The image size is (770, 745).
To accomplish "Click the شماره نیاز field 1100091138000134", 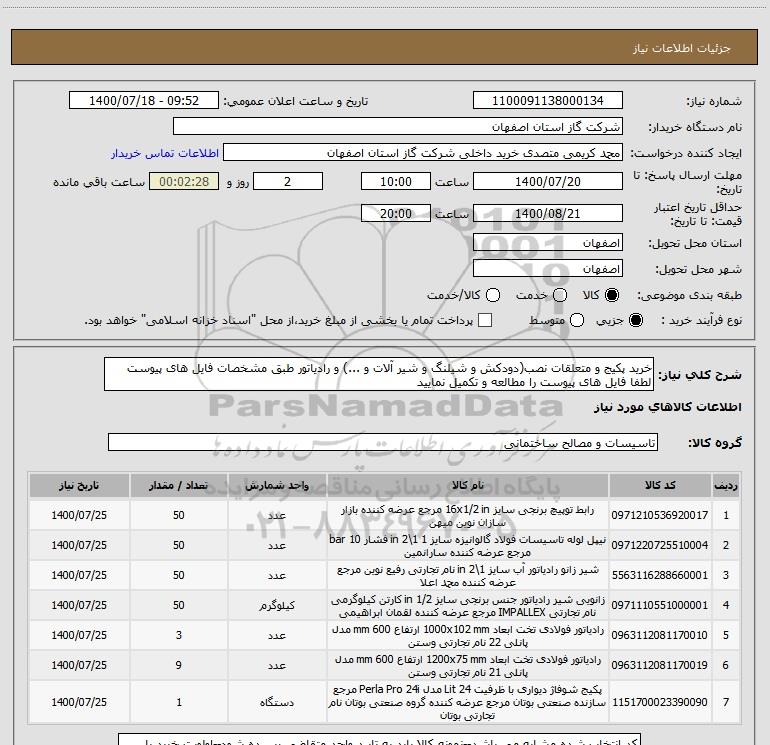I will [x=548, y=100].
